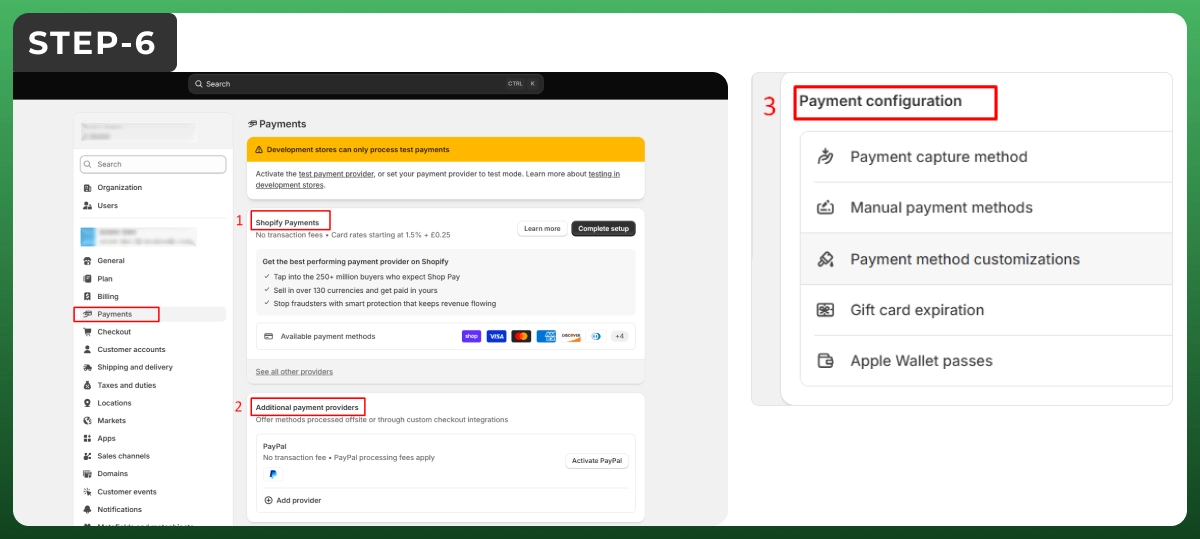The width and height of the screenshot is (1200, 539).
Task: Click the Mastercard icon
Action: tap(521, 337)
